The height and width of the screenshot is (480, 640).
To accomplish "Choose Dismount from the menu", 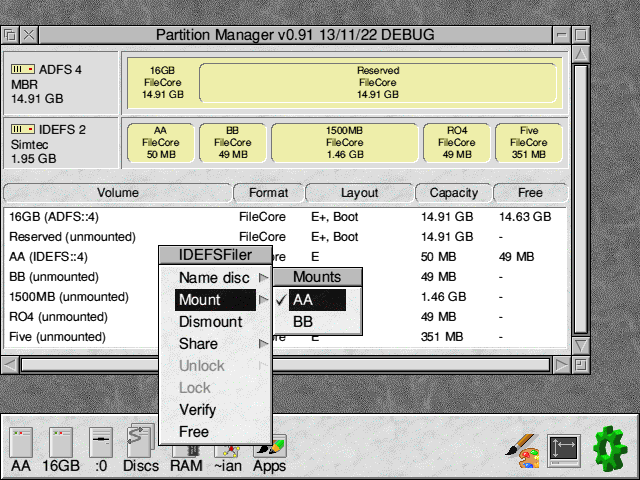I will click(x=215, y=322).
